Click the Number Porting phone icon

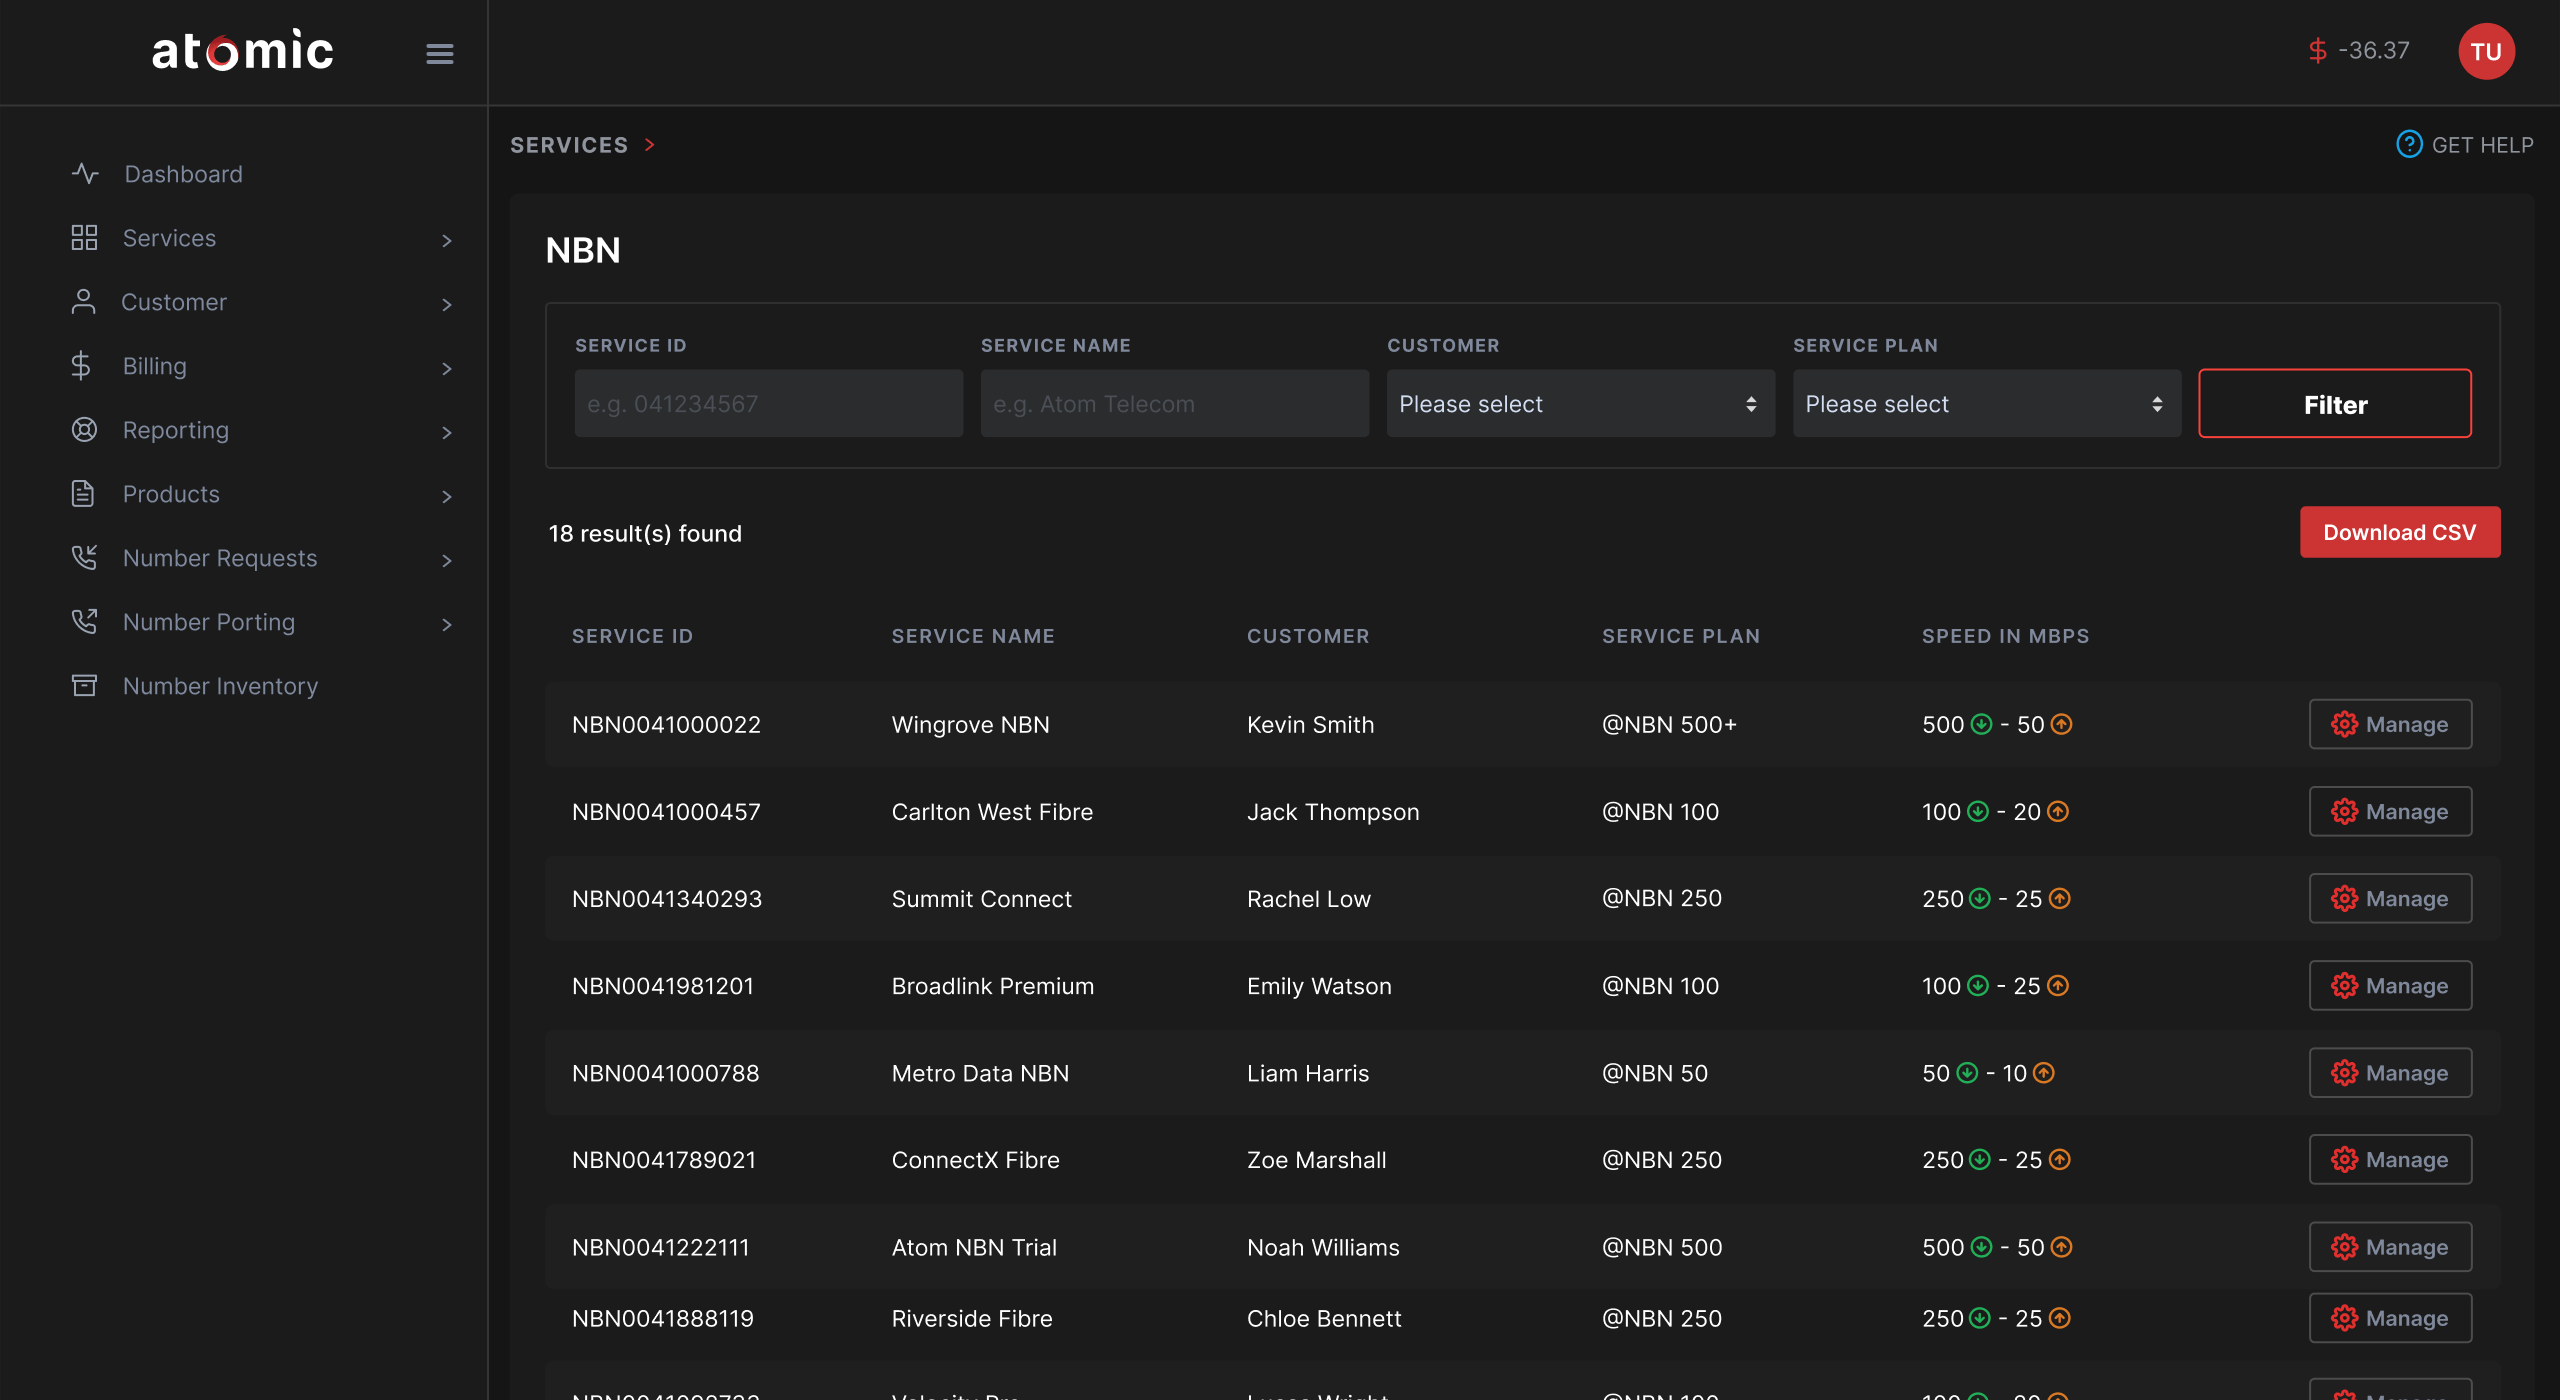tap(84, 622)
